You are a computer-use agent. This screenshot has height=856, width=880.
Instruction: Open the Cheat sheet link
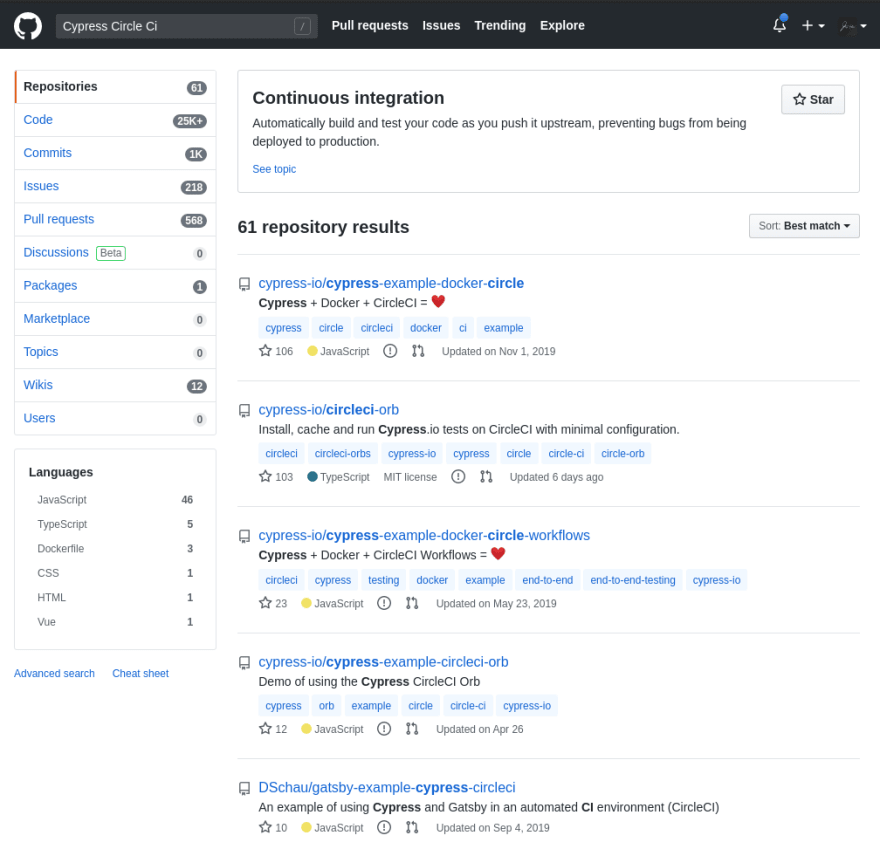pyautogui.click(x=140, y=673)
